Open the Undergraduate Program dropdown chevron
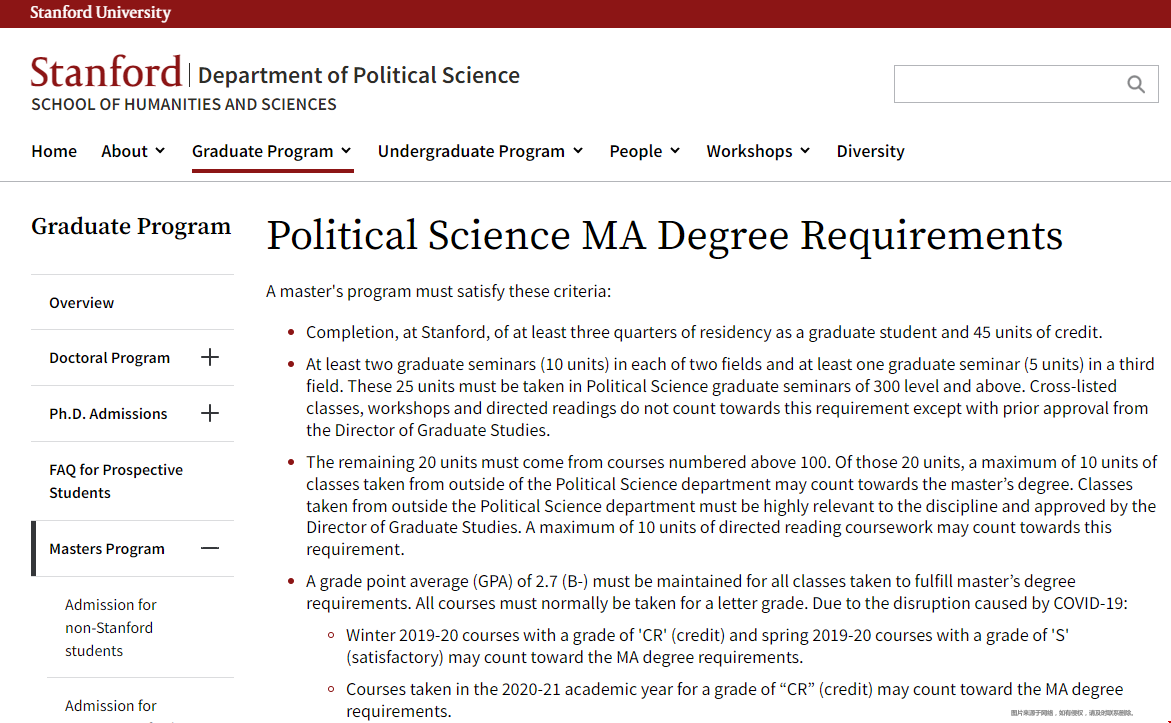 point(577,151)
